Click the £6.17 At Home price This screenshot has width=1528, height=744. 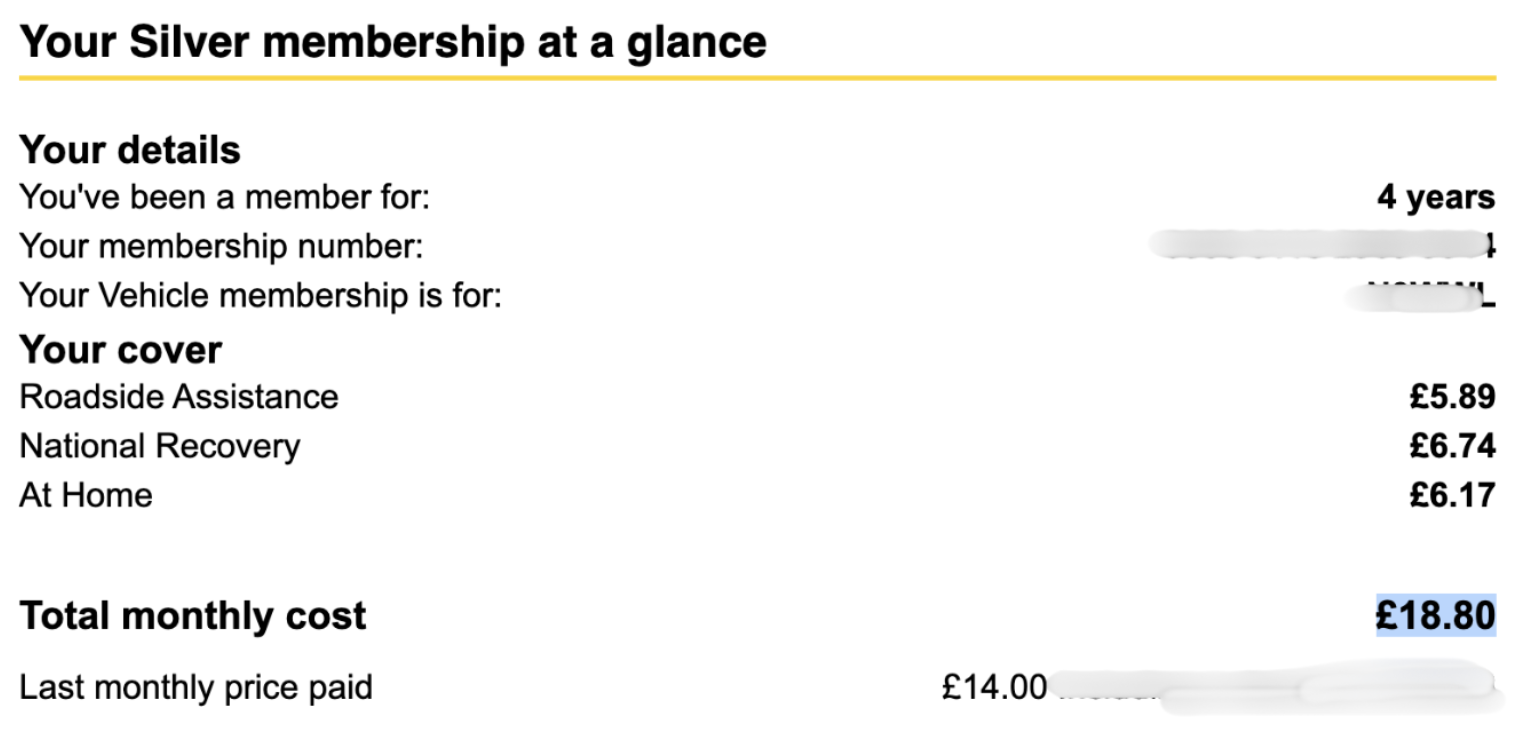1452,495
